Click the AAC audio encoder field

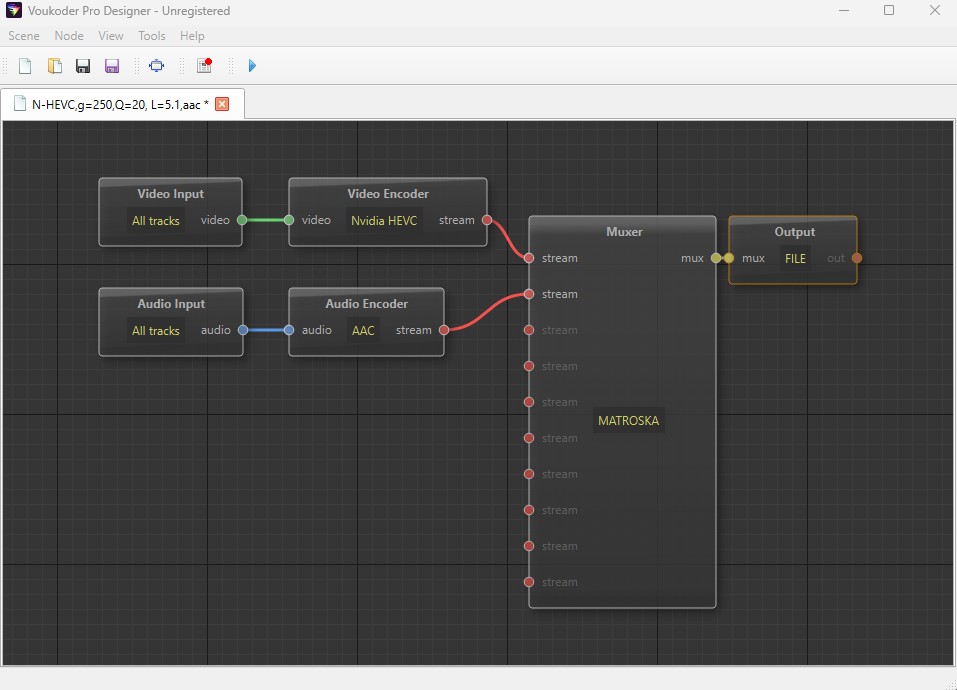pos(363,330)
